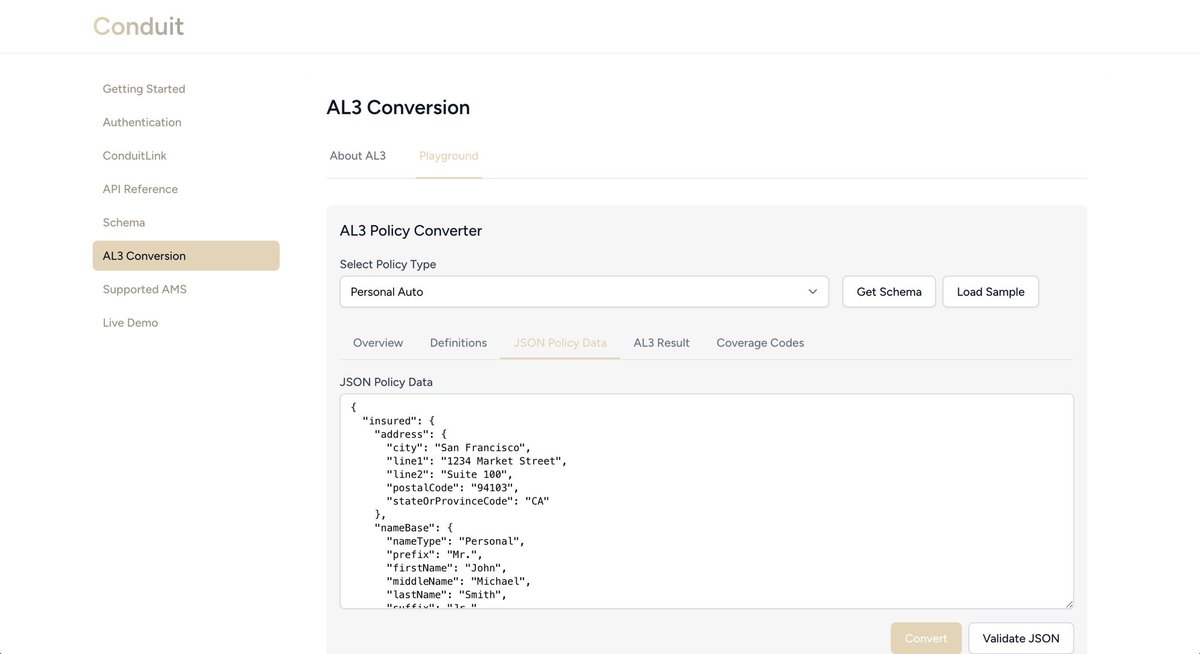This screenshot has height=654, width=1200.
Task: Click Validate JSON to check the policy data
Action: 1021,637
